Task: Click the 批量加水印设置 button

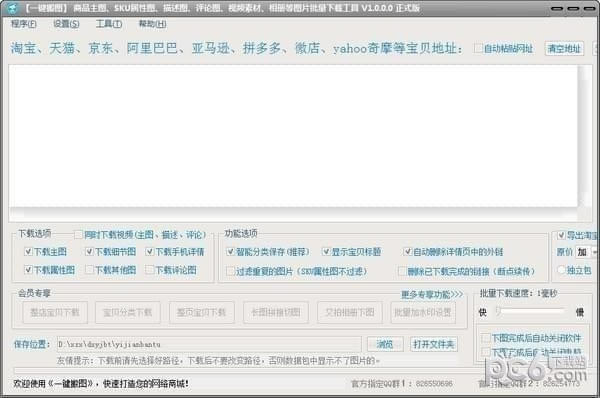Action: coord(423,312)
